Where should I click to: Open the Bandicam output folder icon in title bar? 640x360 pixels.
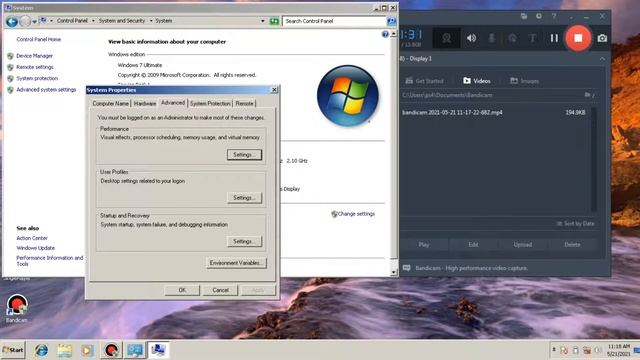524,16
